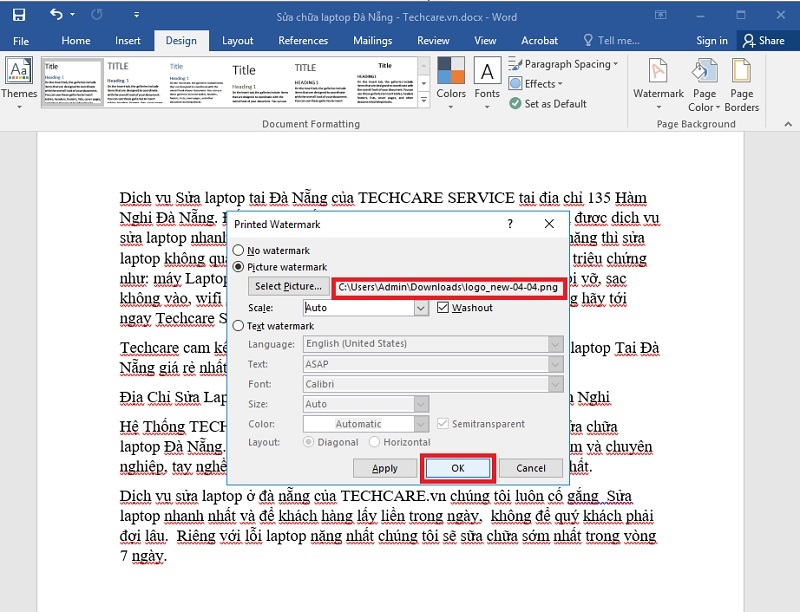
Task: Open the Paragraph Spacing dropdown
Action: pyautogui.click(x=565, y=65)
